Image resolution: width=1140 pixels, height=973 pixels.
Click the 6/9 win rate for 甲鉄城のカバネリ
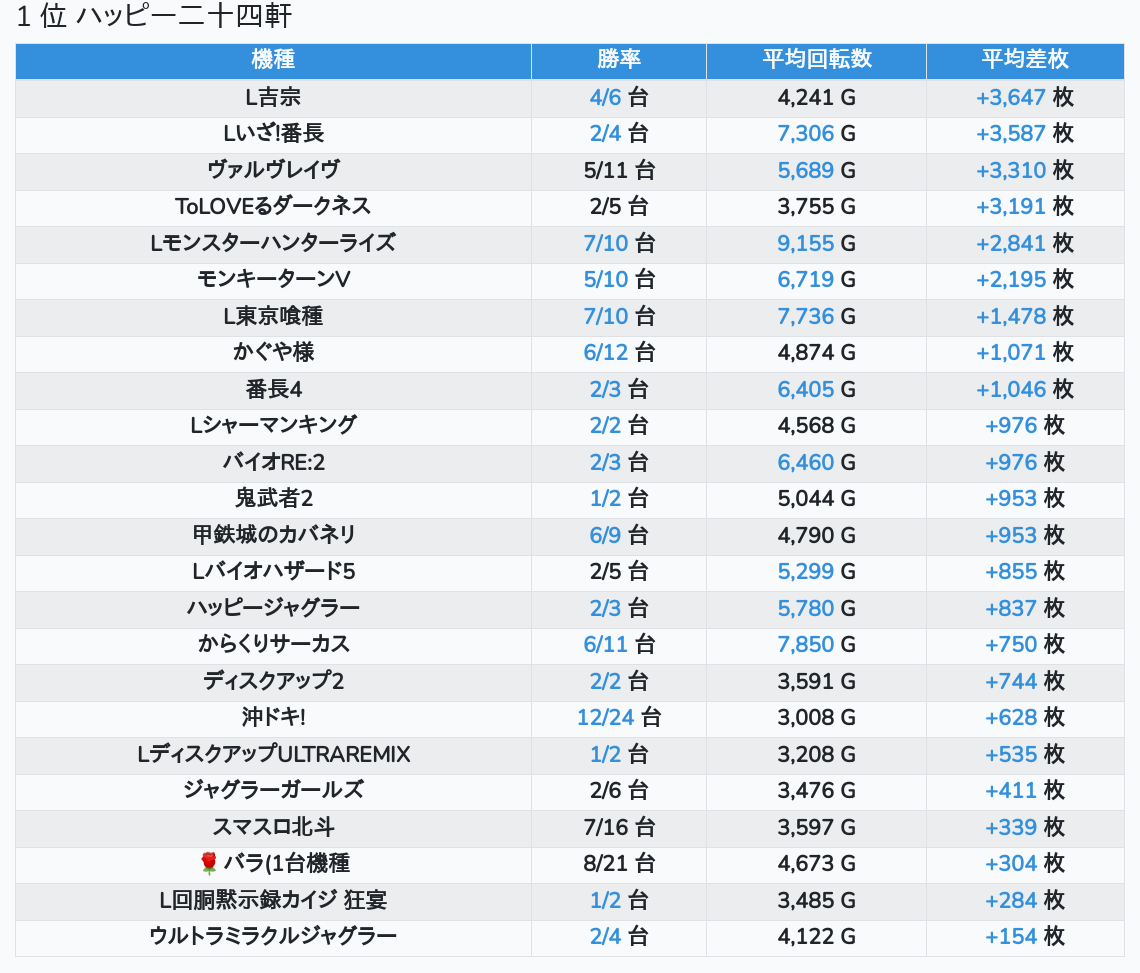click(605, 535)
